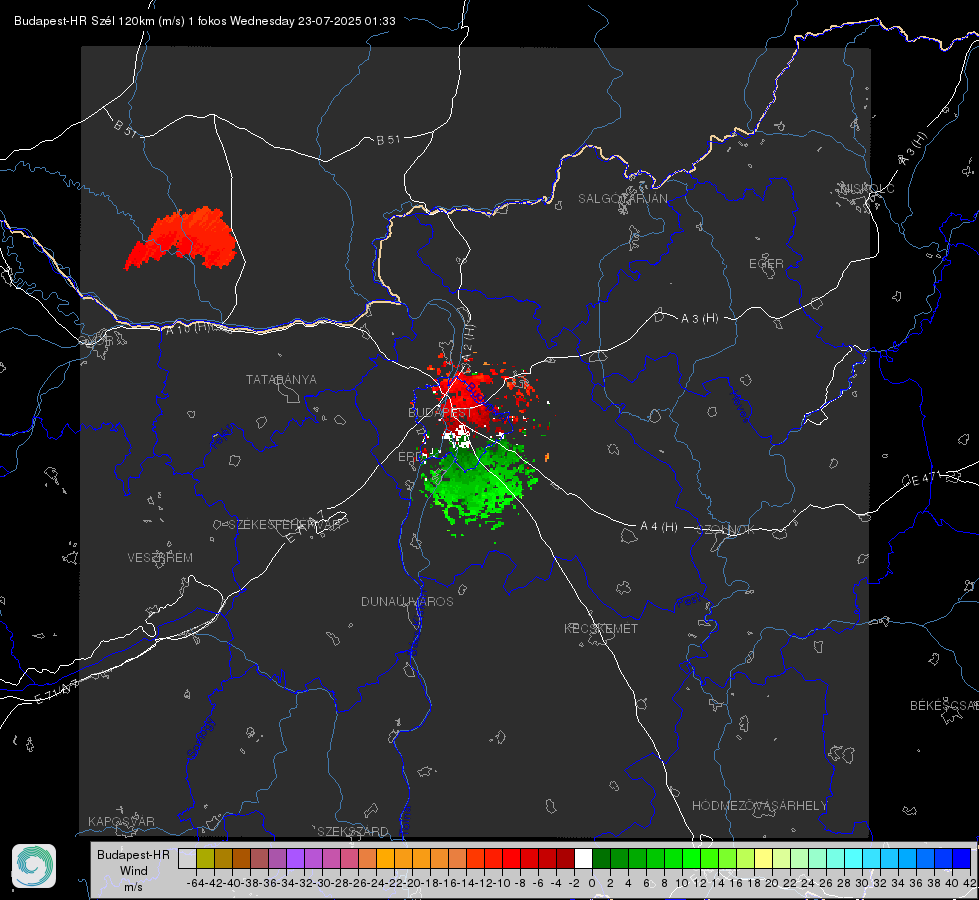Click the orange-red echo patch in the northwest
Viewport: 979px width, 900px height.
[181, 239]
